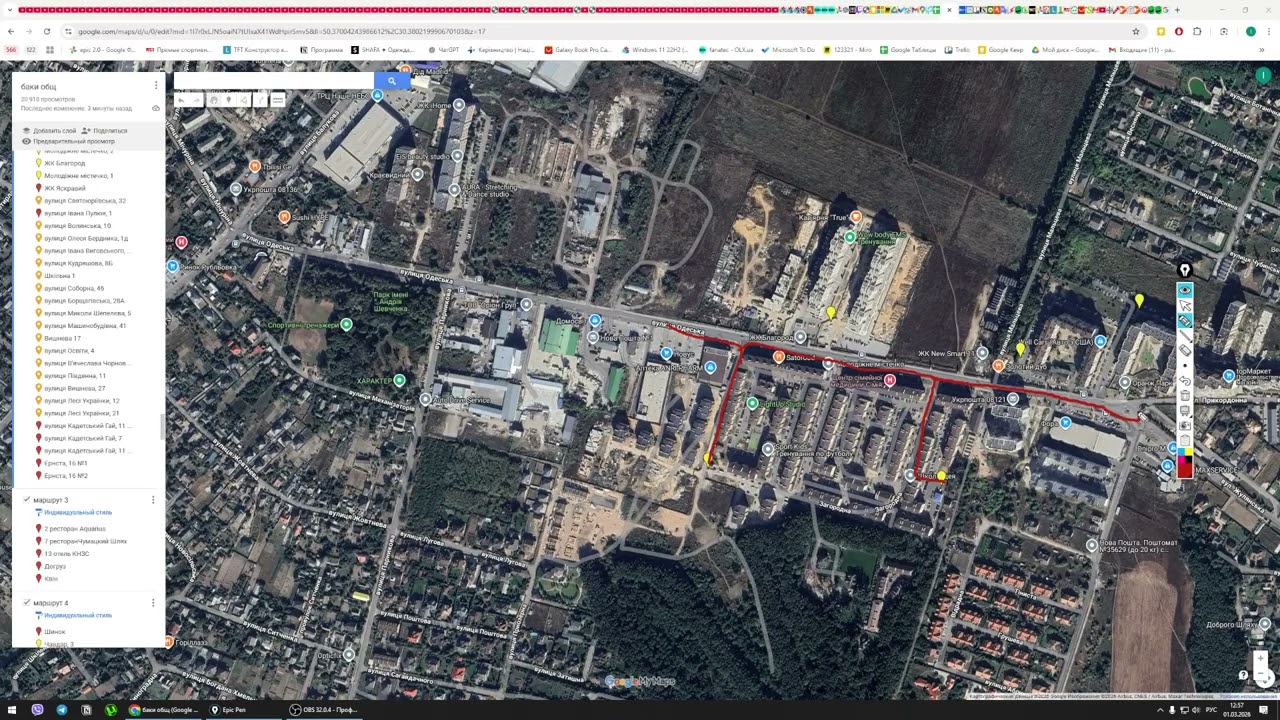Screen dimensions: 1280x720
Task: Toggle маршрут 4 layer checkbox
Action: point(26,603)
